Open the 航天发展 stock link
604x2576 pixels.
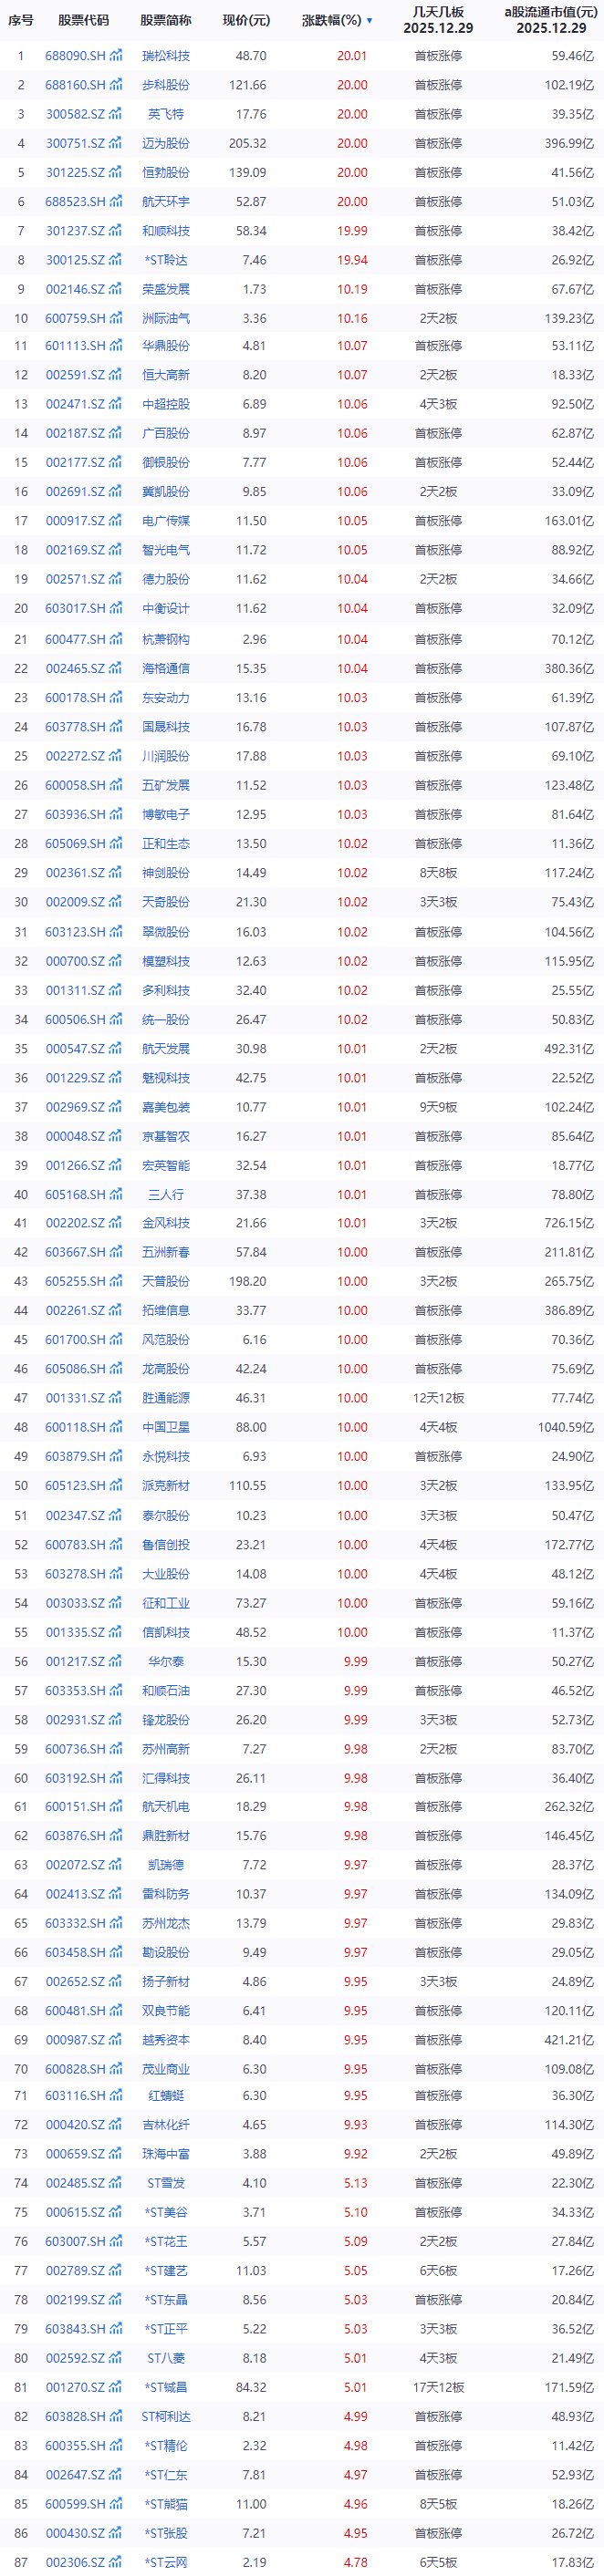coord(166,1049)
